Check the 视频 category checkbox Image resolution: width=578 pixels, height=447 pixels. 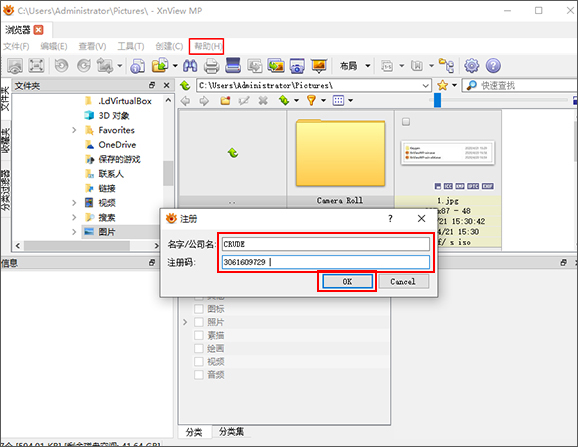point(199,362)
